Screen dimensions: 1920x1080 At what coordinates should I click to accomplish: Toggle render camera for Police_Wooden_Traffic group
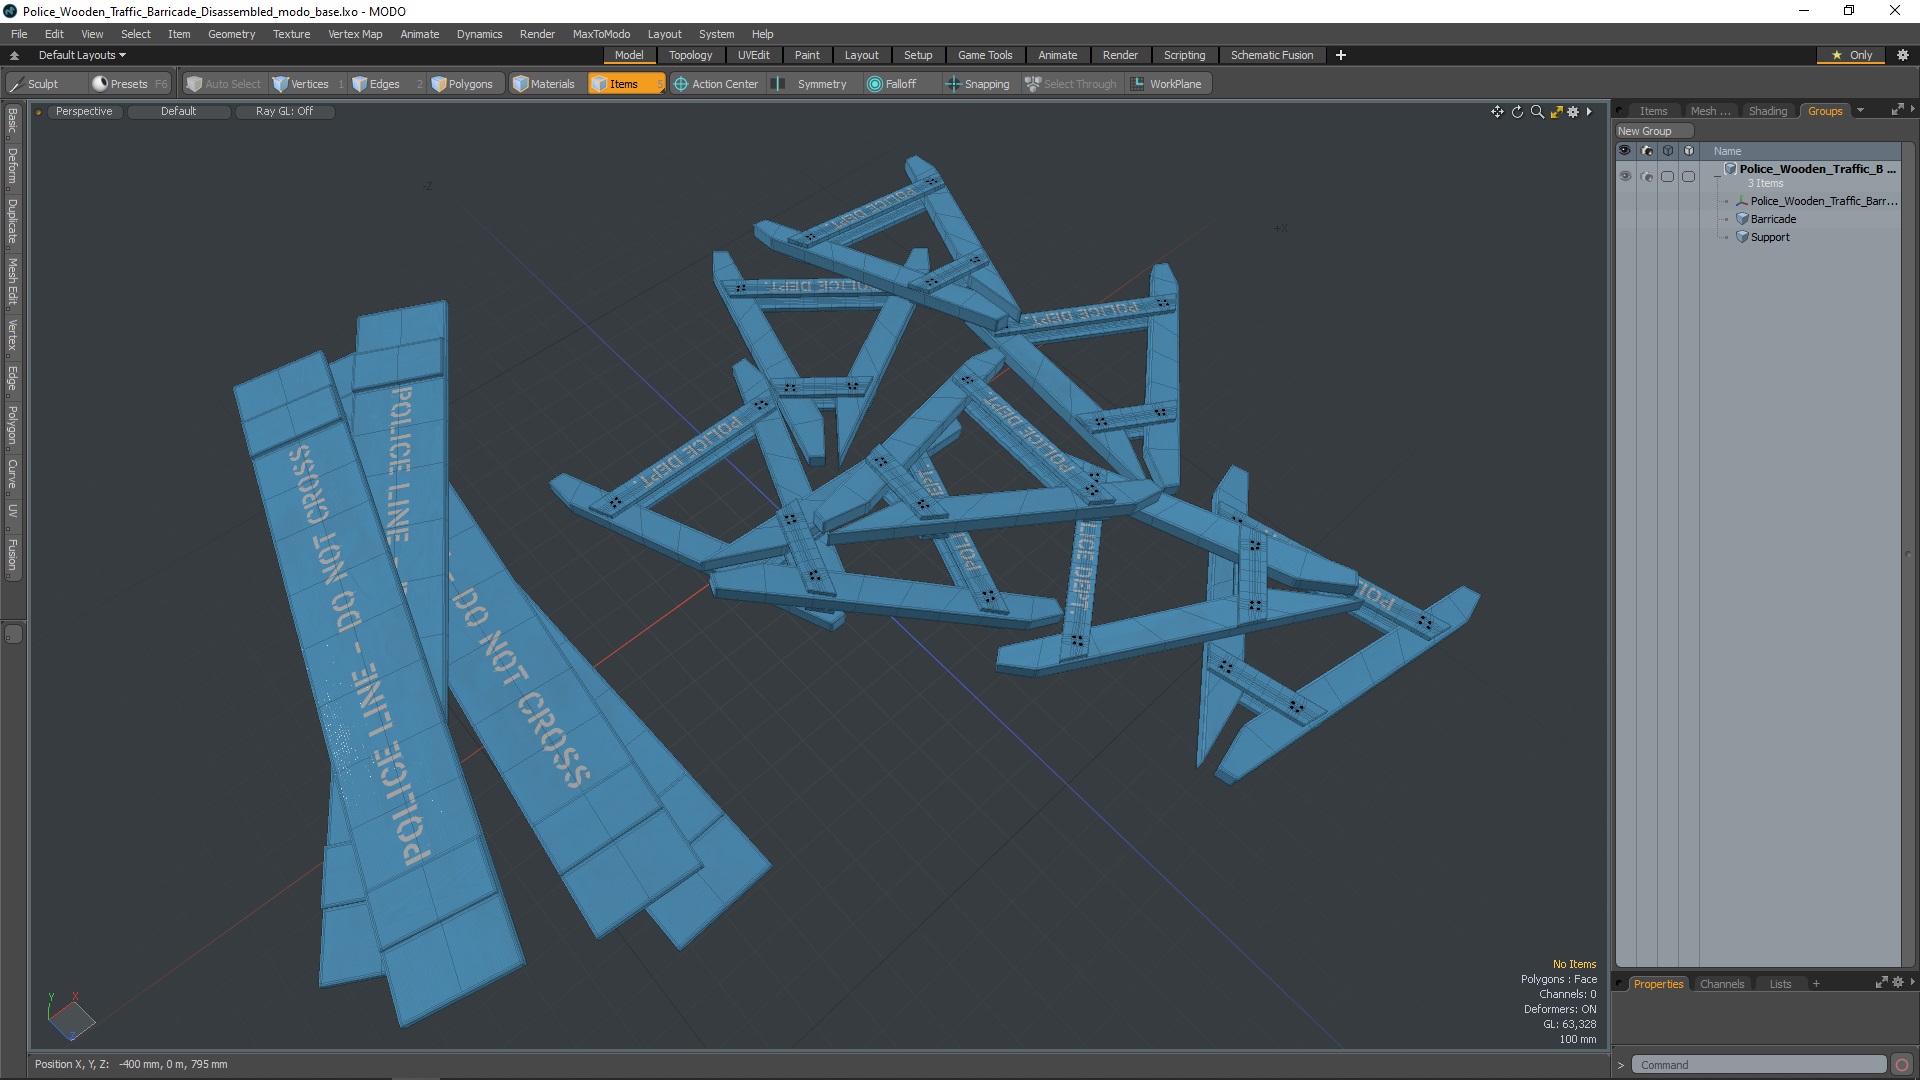[1647, 176]
